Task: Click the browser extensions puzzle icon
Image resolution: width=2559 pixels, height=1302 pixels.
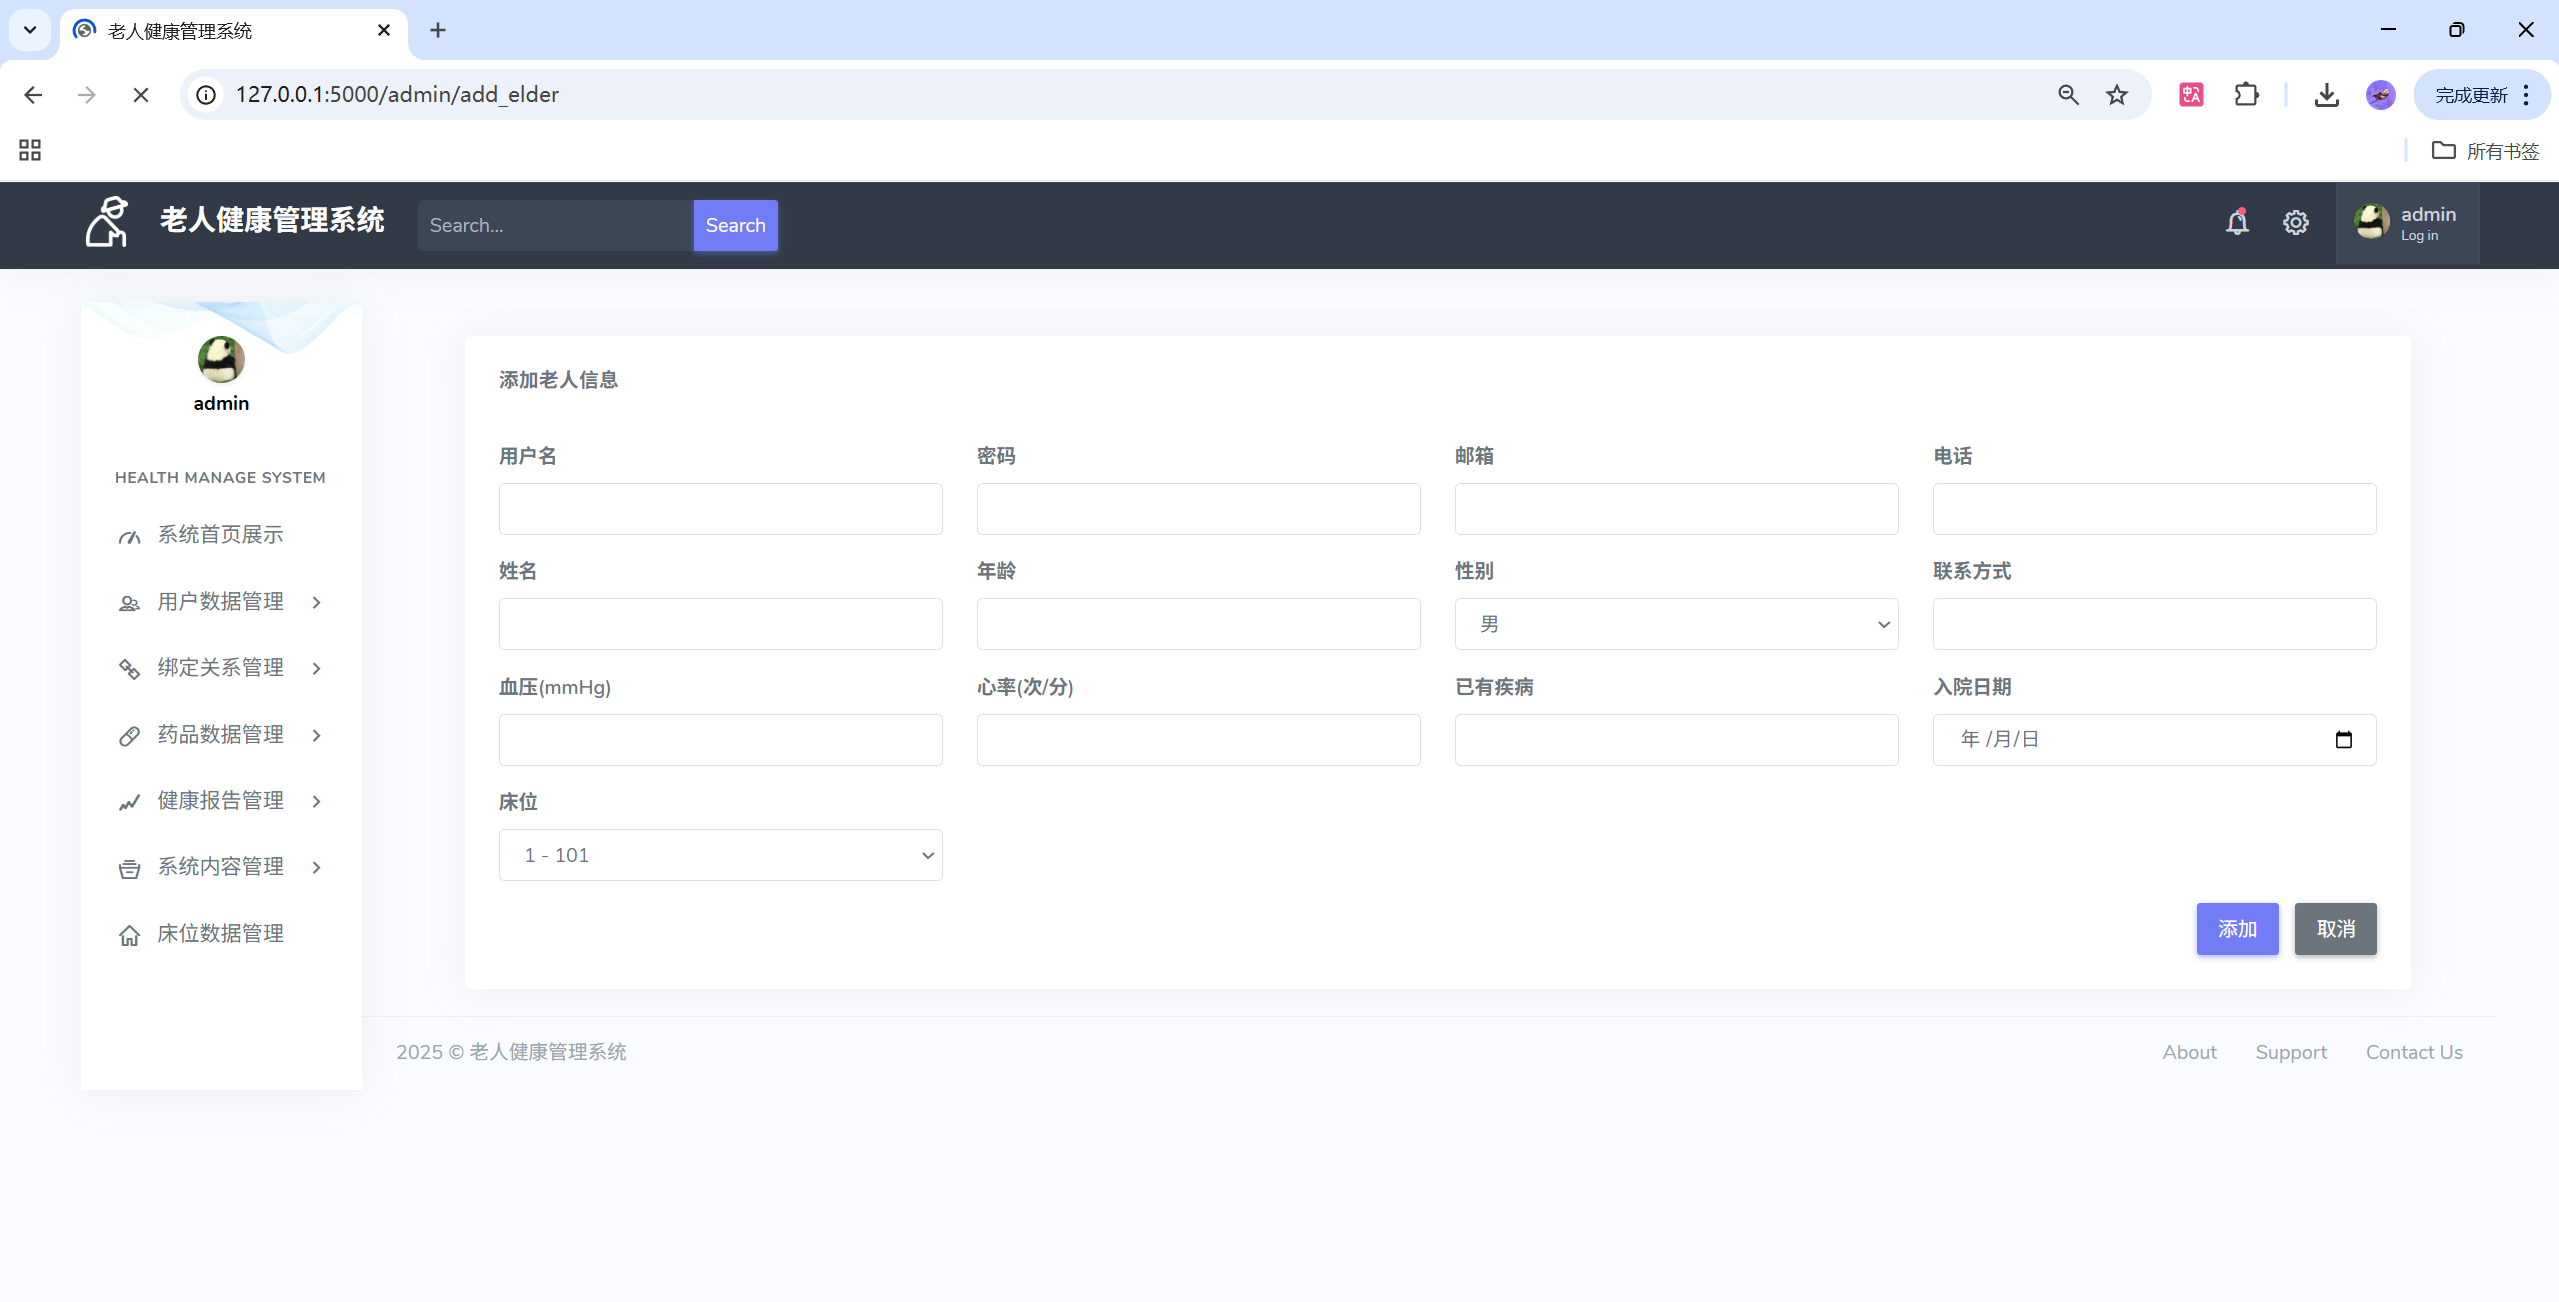Action: point(2247,94)
